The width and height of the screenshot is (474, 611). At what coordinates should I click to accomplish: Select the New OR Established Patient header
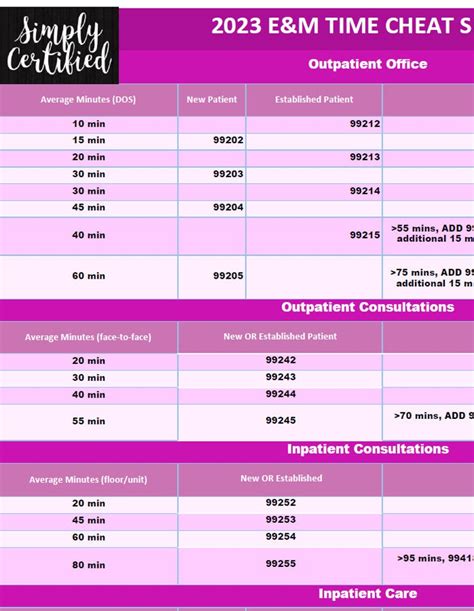(x=280, y=337)
